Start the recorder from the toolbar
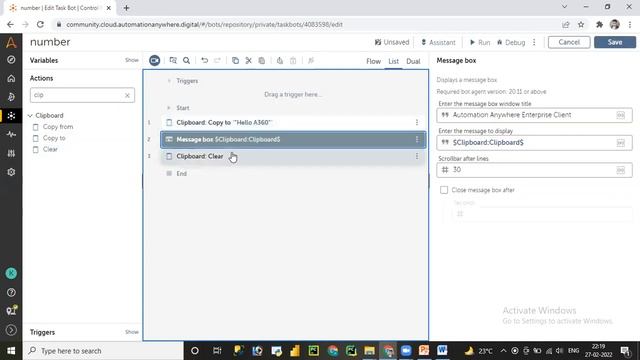 154,60
